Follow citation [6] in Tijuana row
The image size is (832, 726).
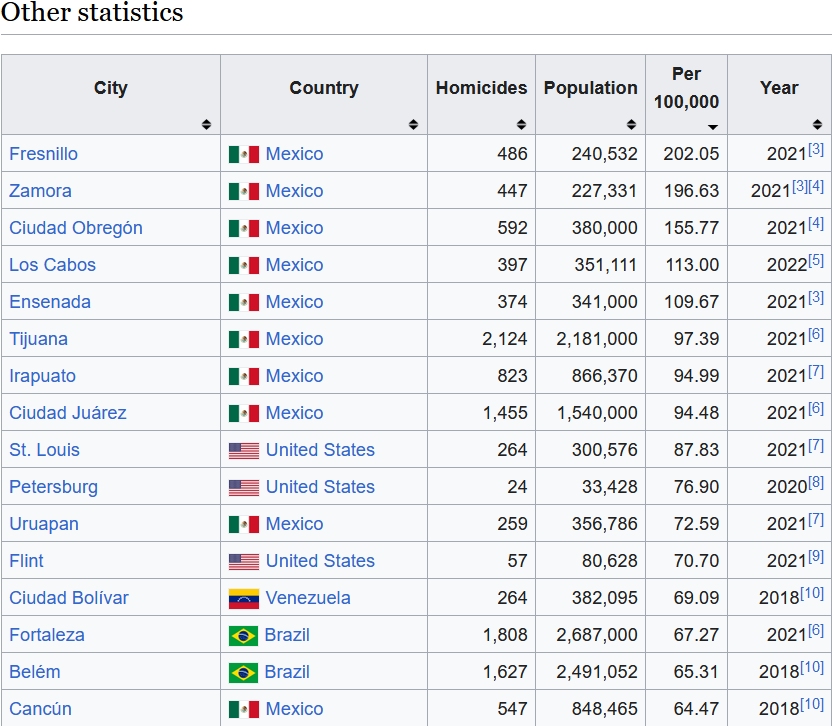coord(816,335)
